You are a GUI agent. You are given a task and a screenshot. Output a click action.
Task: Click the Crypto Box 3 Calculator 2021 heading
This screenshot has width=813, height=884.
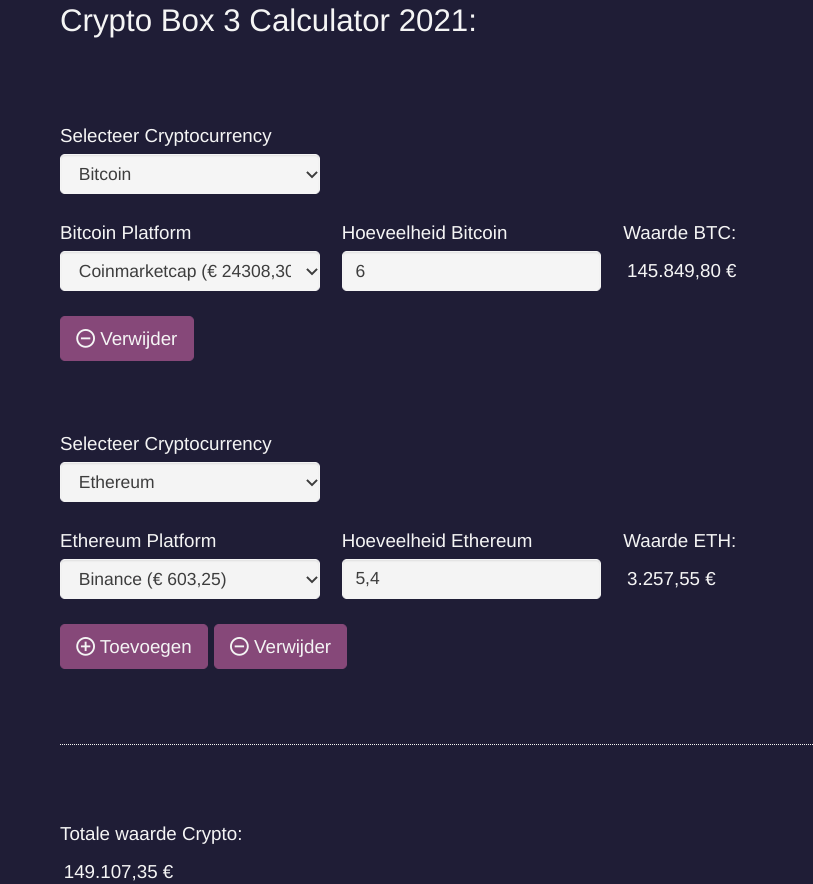click(x=268, y=20)
